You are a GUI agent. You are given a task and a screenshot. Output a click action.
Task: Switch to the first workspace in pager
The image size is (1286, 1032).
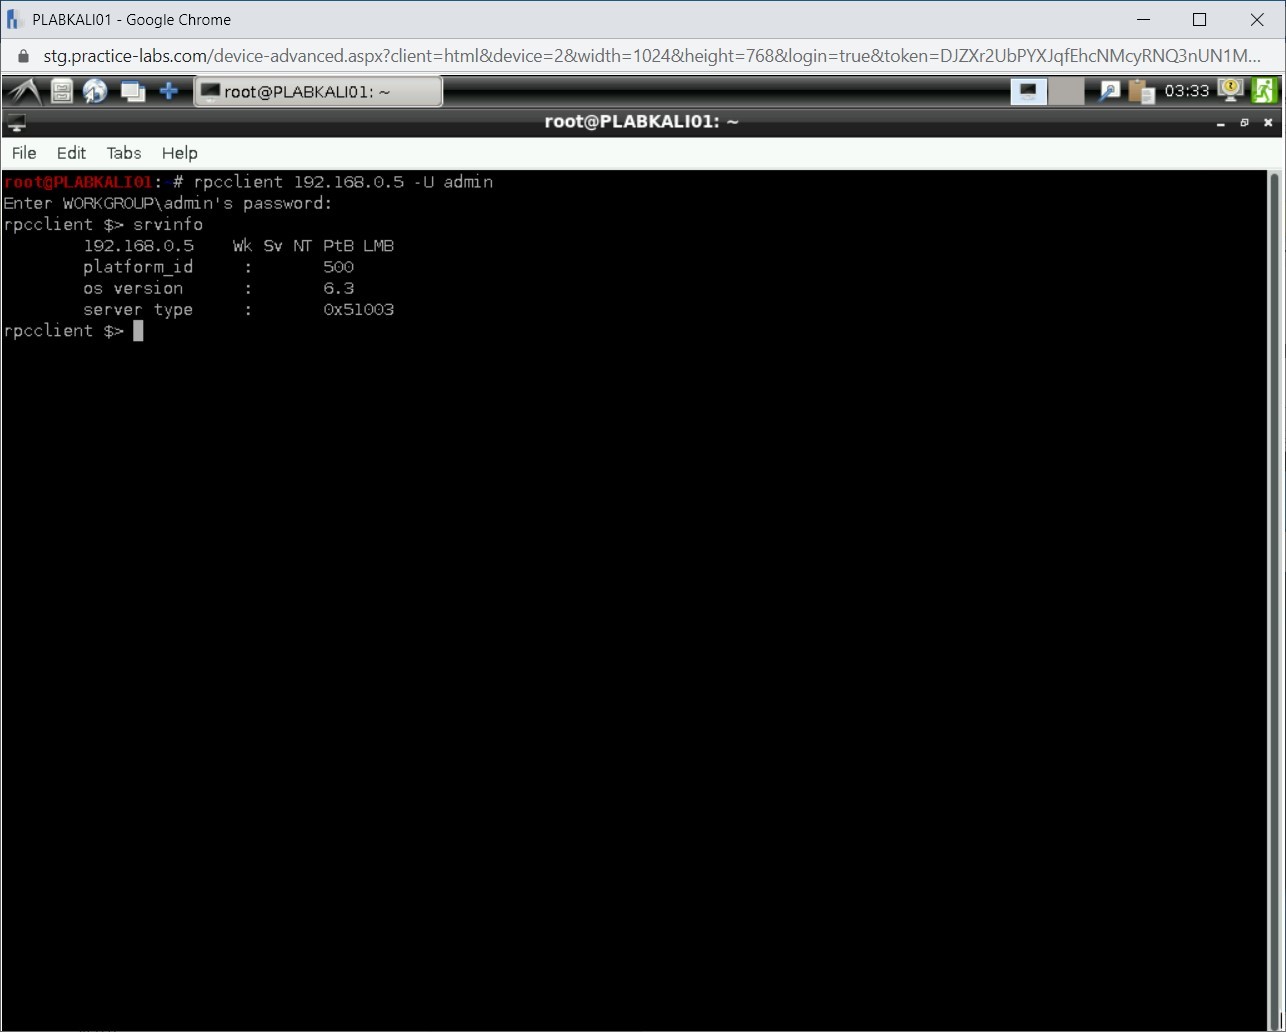click(1028, 91)
